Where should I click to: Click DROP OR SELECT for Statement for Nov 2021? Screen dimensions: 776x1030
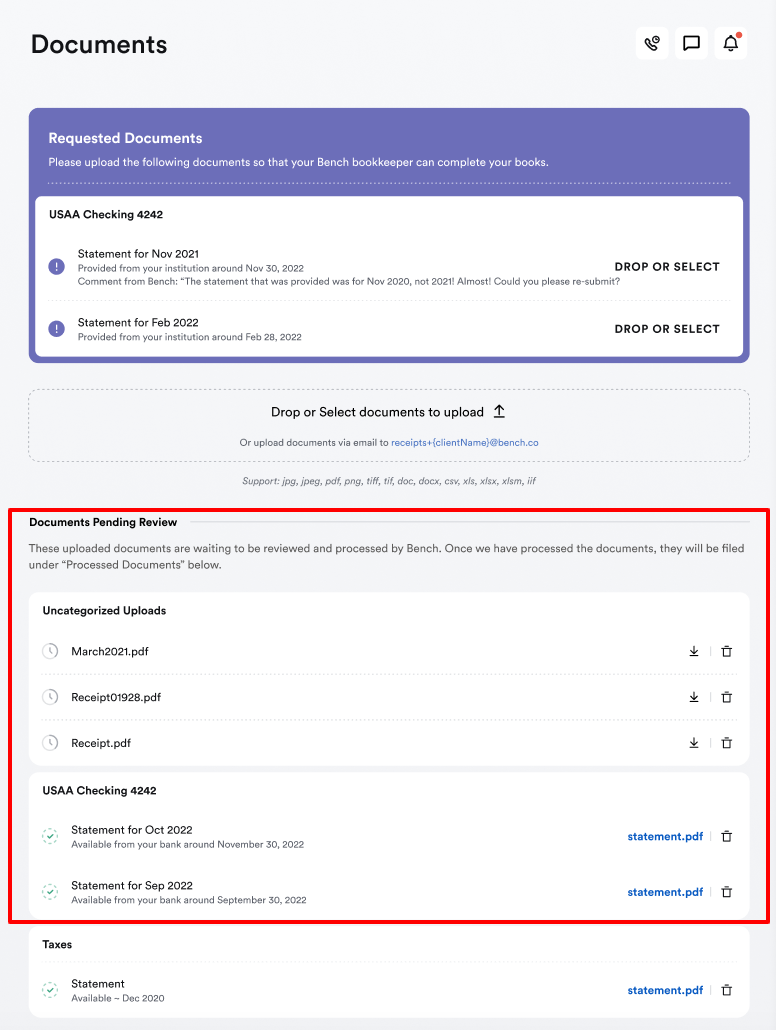tap(667, 266)
